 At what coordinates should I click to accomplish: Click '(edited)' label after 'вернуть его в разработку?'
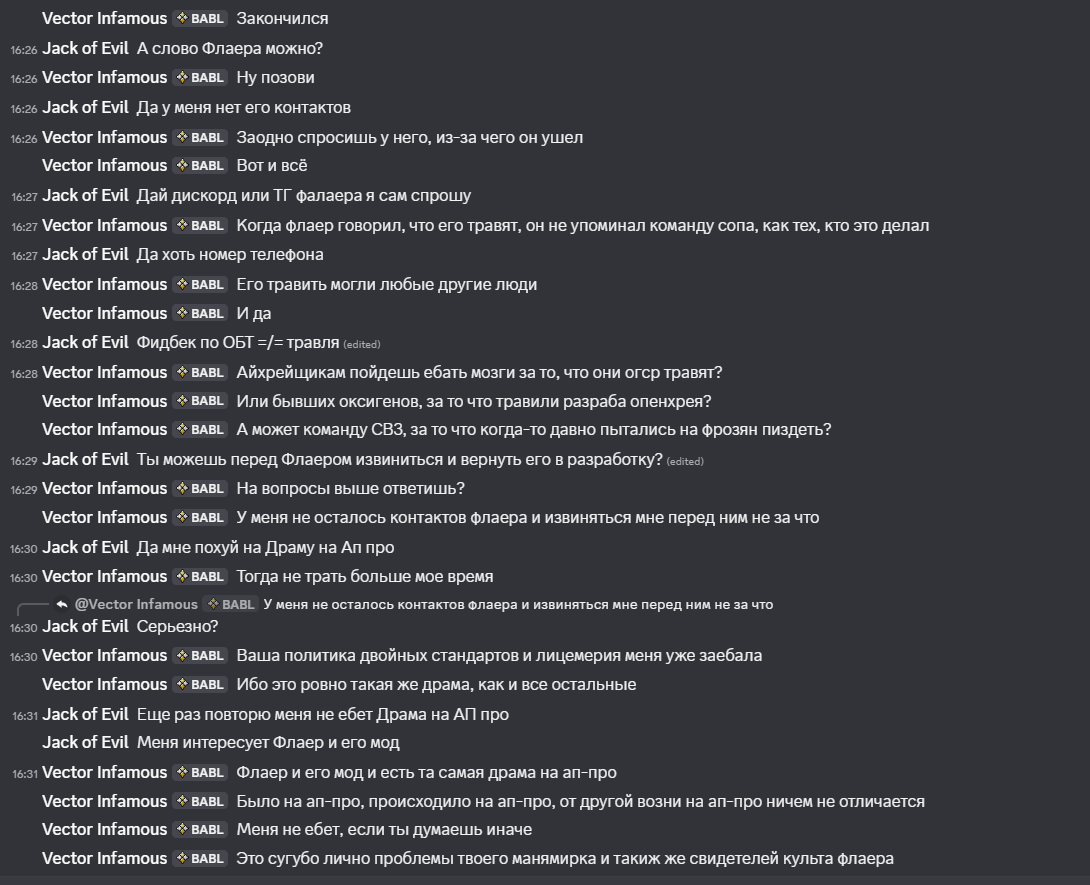685,461
